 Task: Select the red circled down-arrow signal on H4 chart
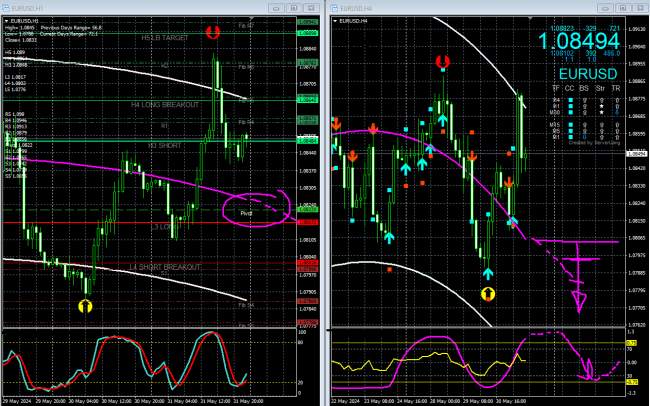coord(443,62)
